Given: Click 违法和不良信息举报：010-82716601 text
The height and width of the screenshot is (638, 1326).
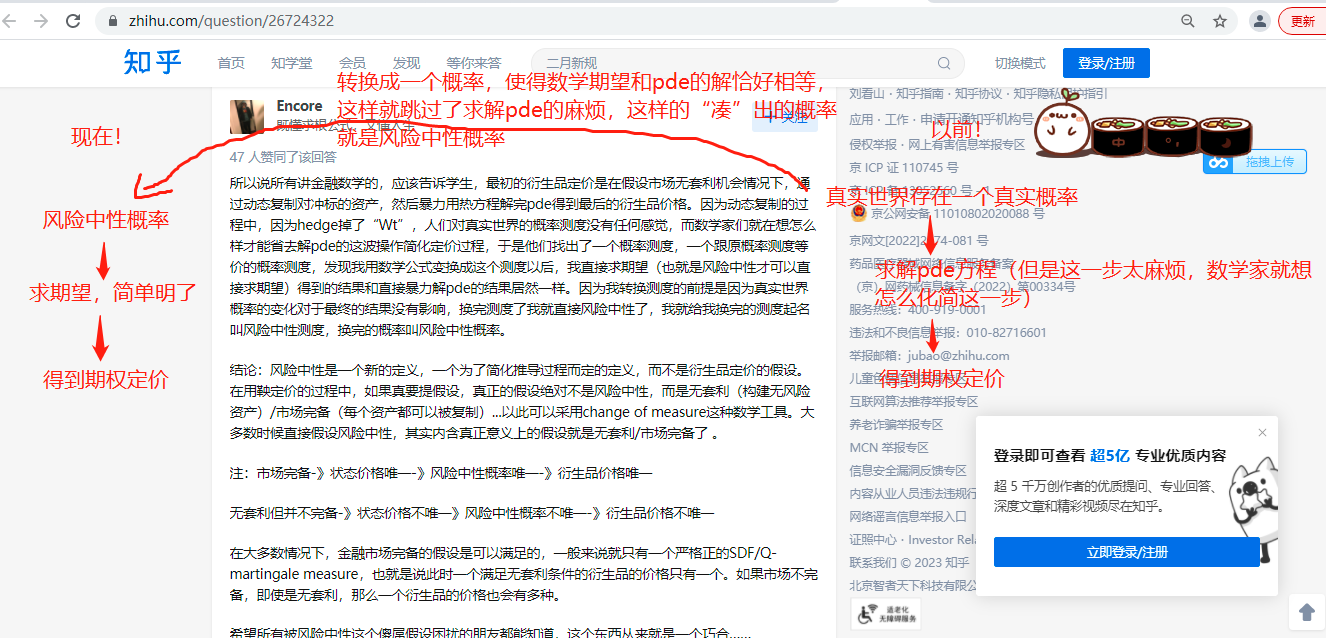Looking at the screenshot, I should point(948,332).
